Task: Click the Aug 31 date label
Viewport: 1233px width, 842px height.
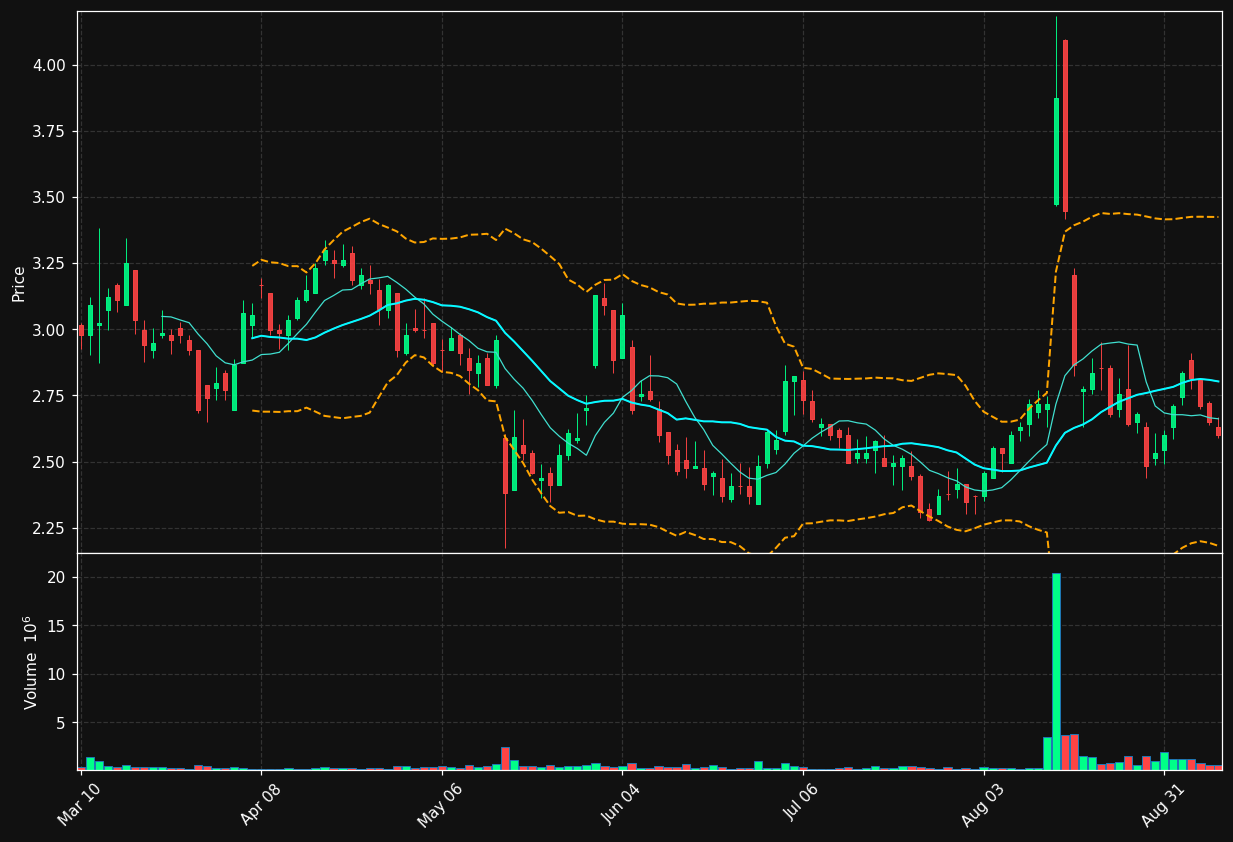Action: (1161, 807)
